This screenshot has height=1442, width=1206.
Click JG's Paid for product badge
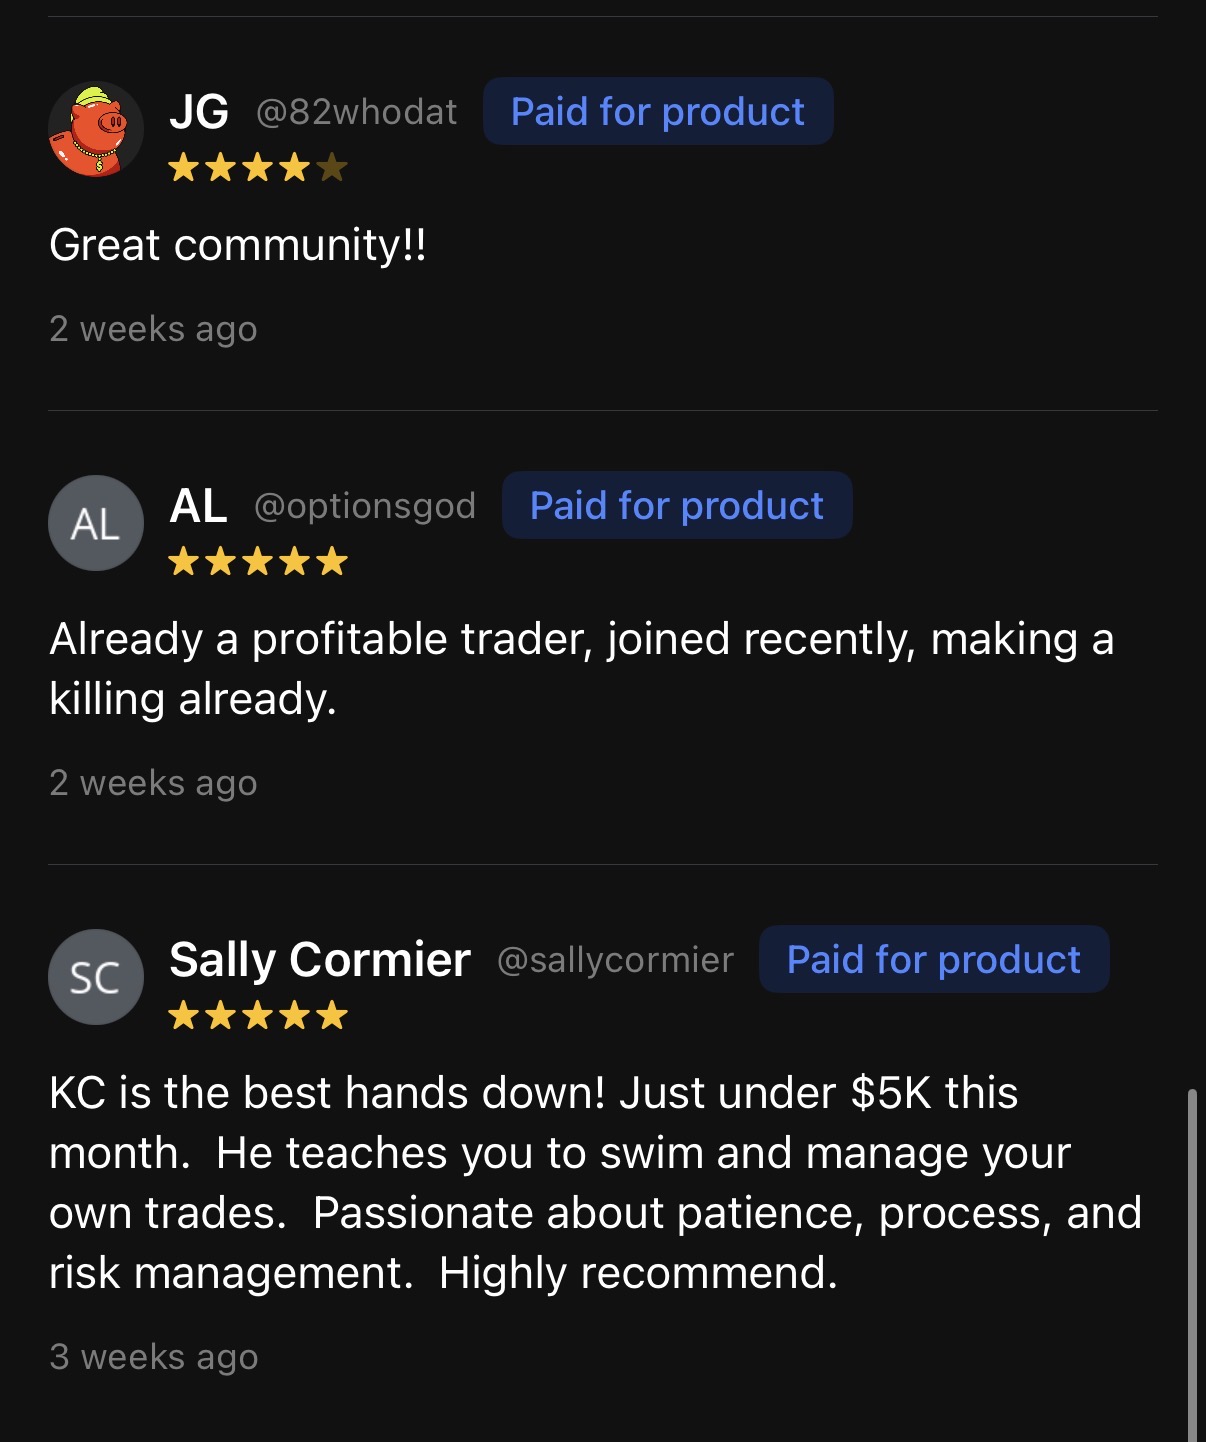(x=658, y=111)
